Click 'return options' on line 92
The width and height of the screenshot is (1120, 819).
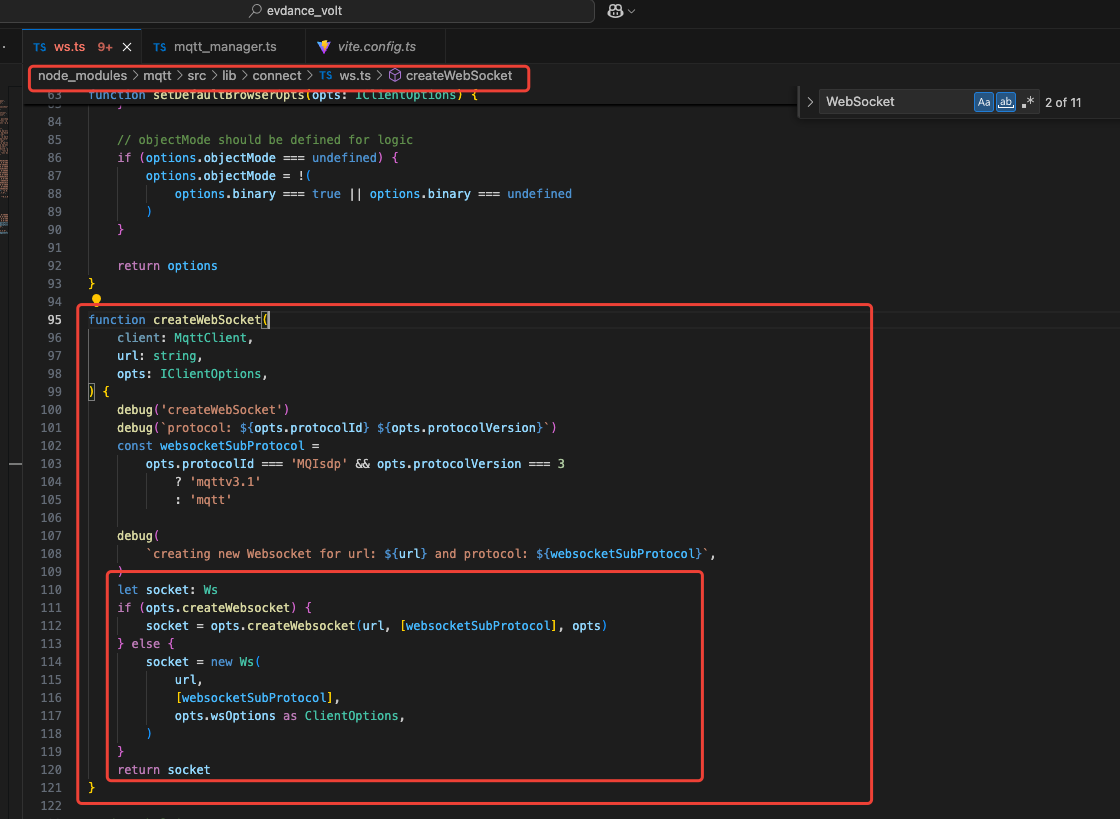coord(167,266)
